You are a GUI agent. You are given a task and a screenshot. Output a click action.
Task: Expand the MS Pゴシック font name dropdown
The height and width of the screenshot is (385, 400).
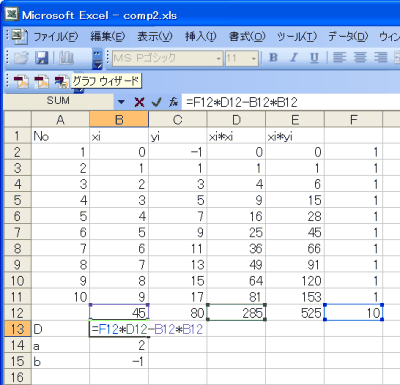[x=219, y=59]
